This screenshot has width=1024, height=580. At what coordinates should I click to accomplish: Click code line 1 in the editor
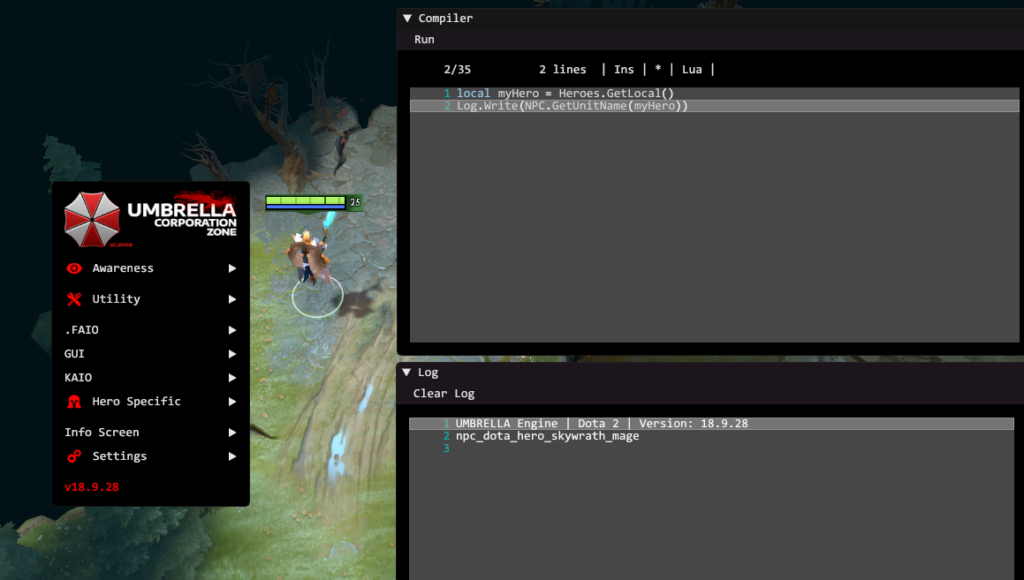click(565, 93)
